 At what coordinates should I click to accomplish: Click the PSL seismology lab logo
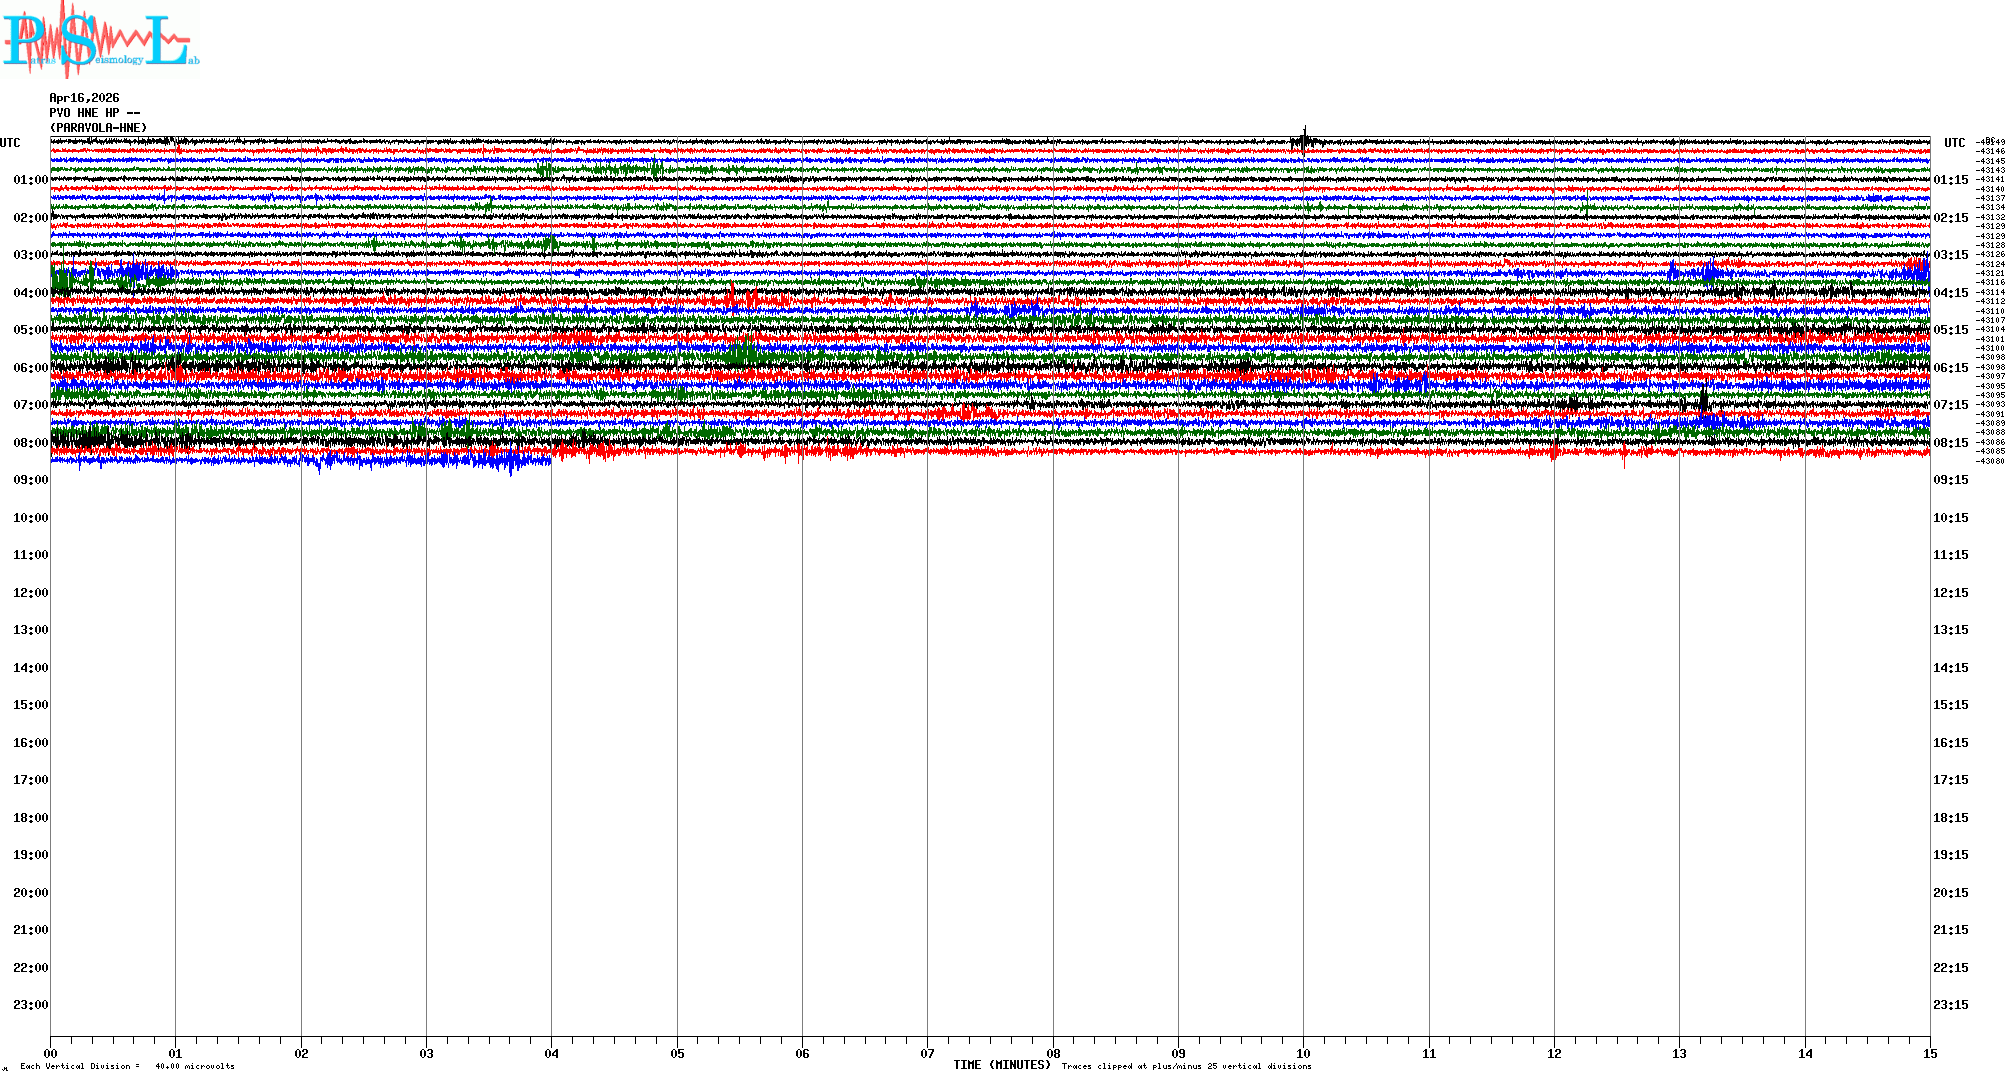click(x=100, y=40)
